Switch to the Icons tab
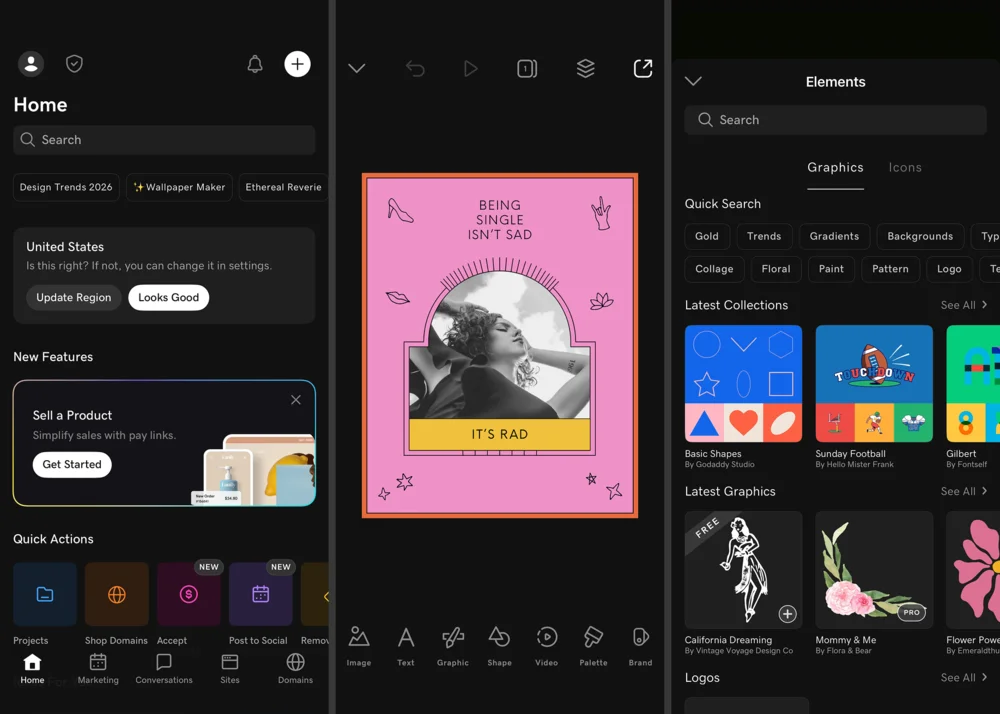The height and width of the screenshot is (714, 1000). [x=905, y=168]
